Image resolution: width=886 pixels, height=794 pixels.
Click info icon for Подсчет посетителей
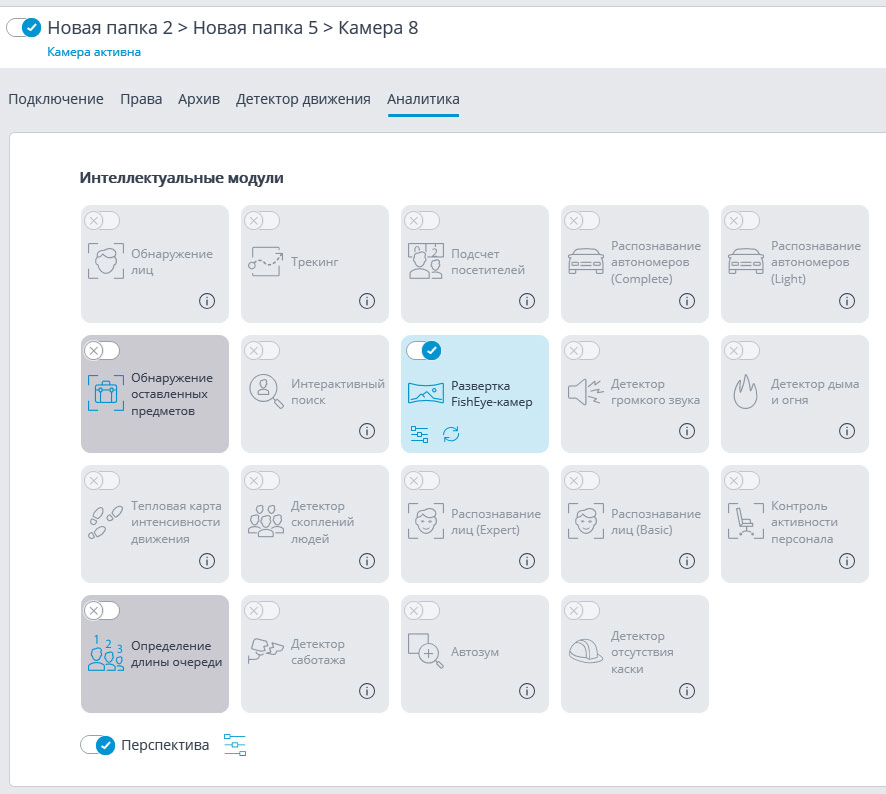527,300
